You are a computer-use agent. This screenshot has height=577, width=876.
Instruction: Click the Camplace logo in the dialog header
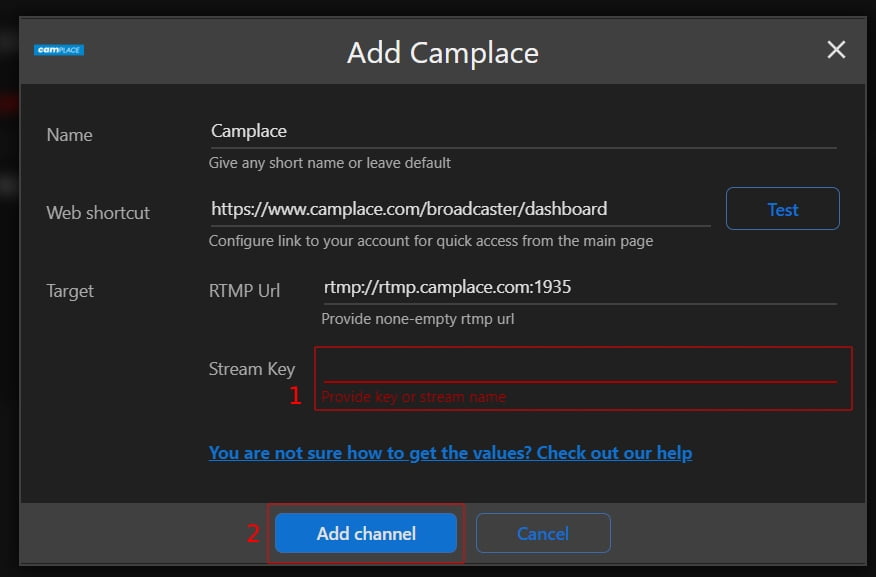point(59,50)
